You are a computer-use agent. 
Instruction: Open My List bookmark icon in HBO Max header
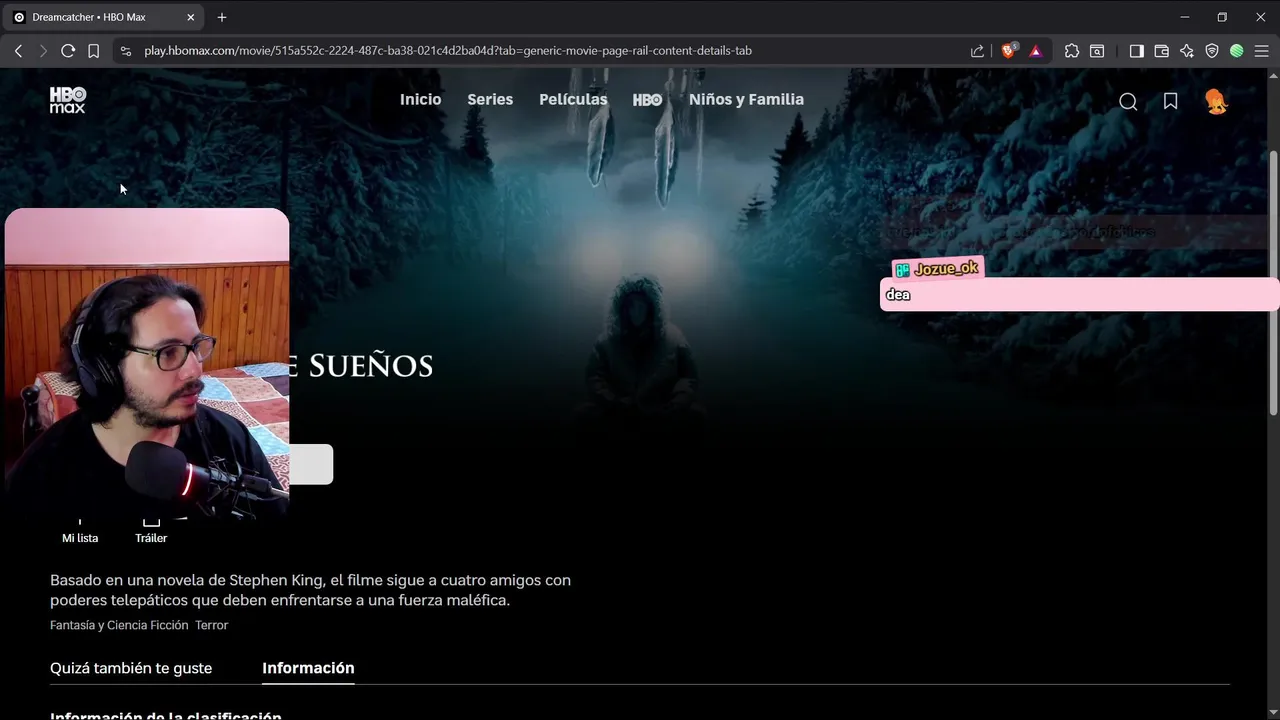pos(1170,101)
